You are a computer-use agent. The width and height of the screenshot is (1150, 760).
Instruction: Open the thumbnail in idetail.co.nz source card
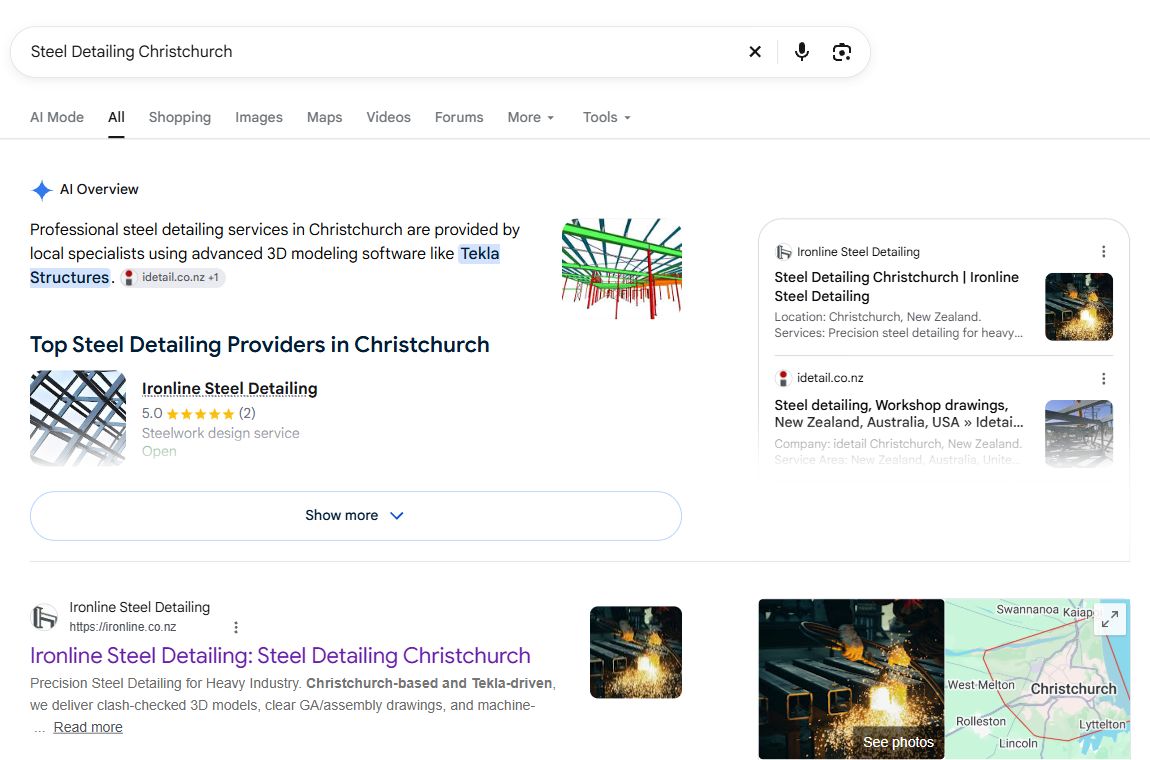coord(1079,434)
